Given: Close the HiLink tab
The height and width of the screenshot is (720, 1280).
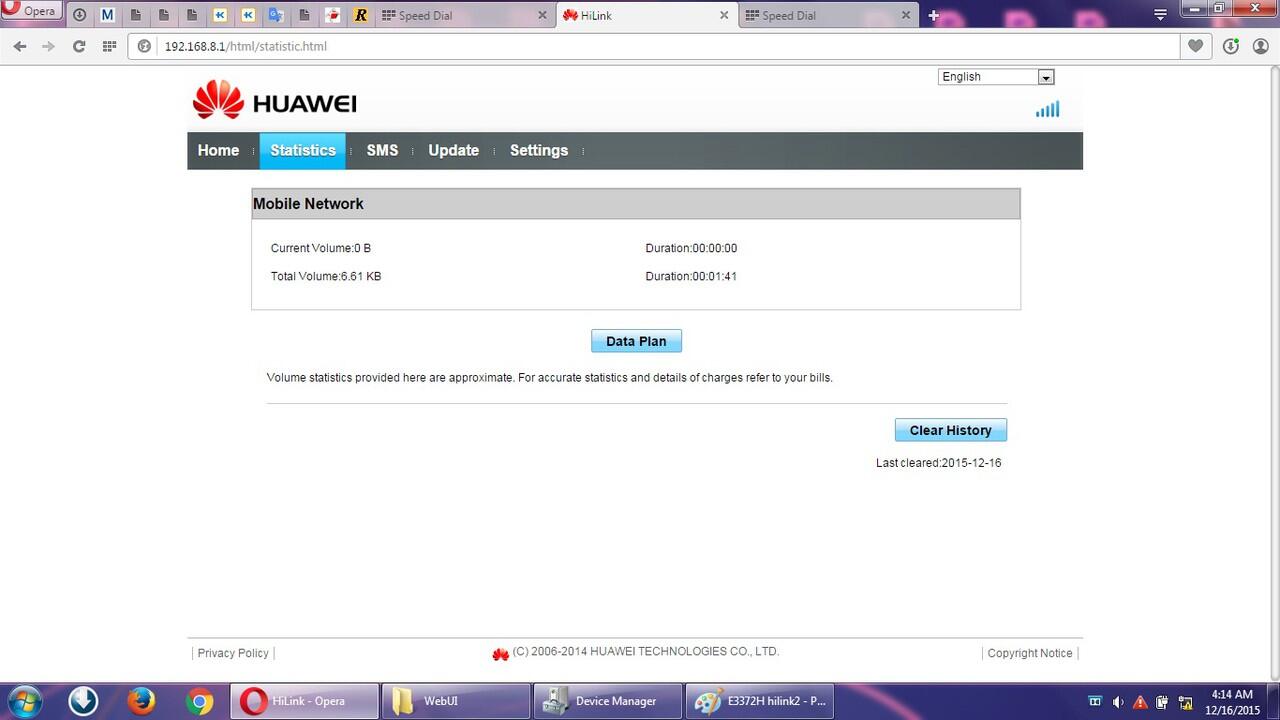Looking at the screenshot, I should click(x=724, y=15).
